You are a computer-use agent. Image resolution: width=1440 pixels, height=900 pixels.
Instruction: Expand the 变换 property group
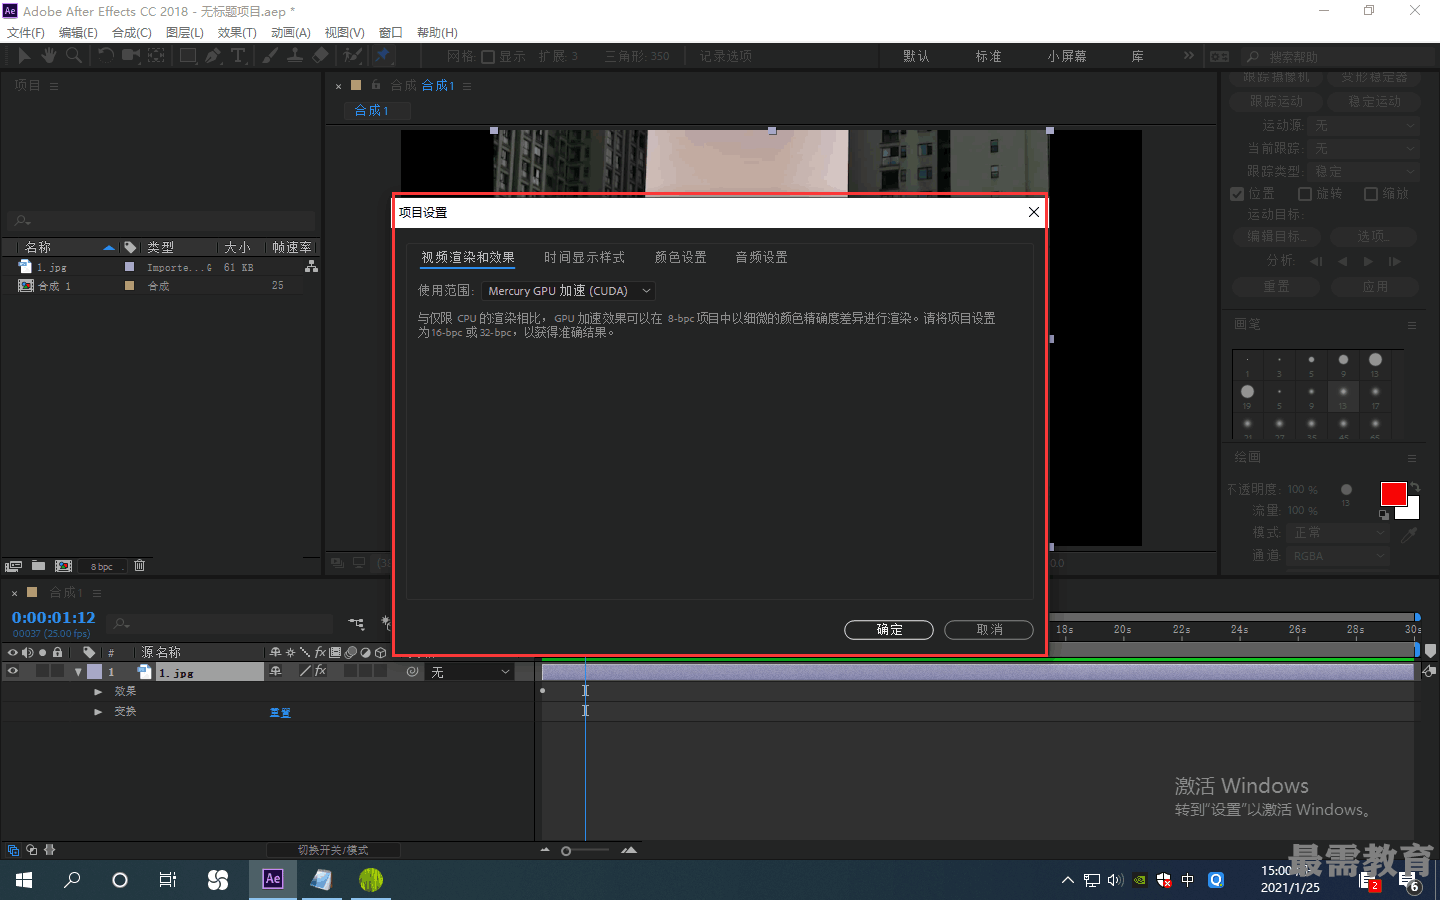click(98, 712)
